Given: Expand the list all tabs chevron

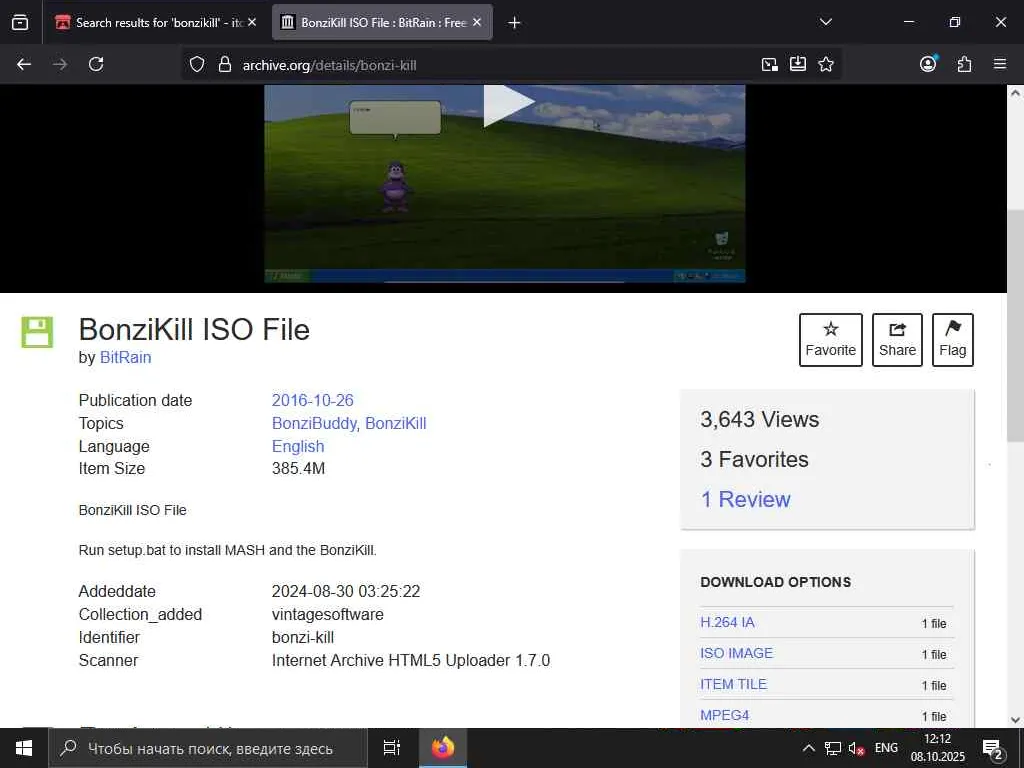Looking at the screenshot, I should point(825,22).
